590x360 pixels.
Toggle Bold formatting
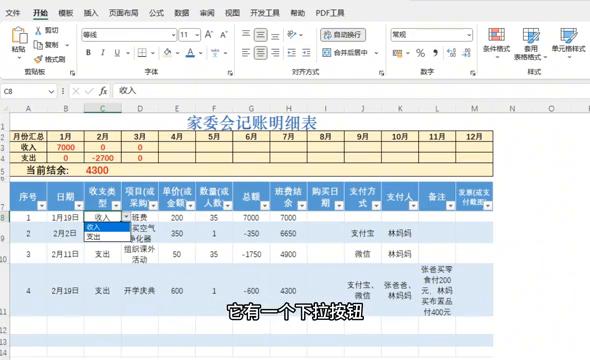(x=88, y=53)
